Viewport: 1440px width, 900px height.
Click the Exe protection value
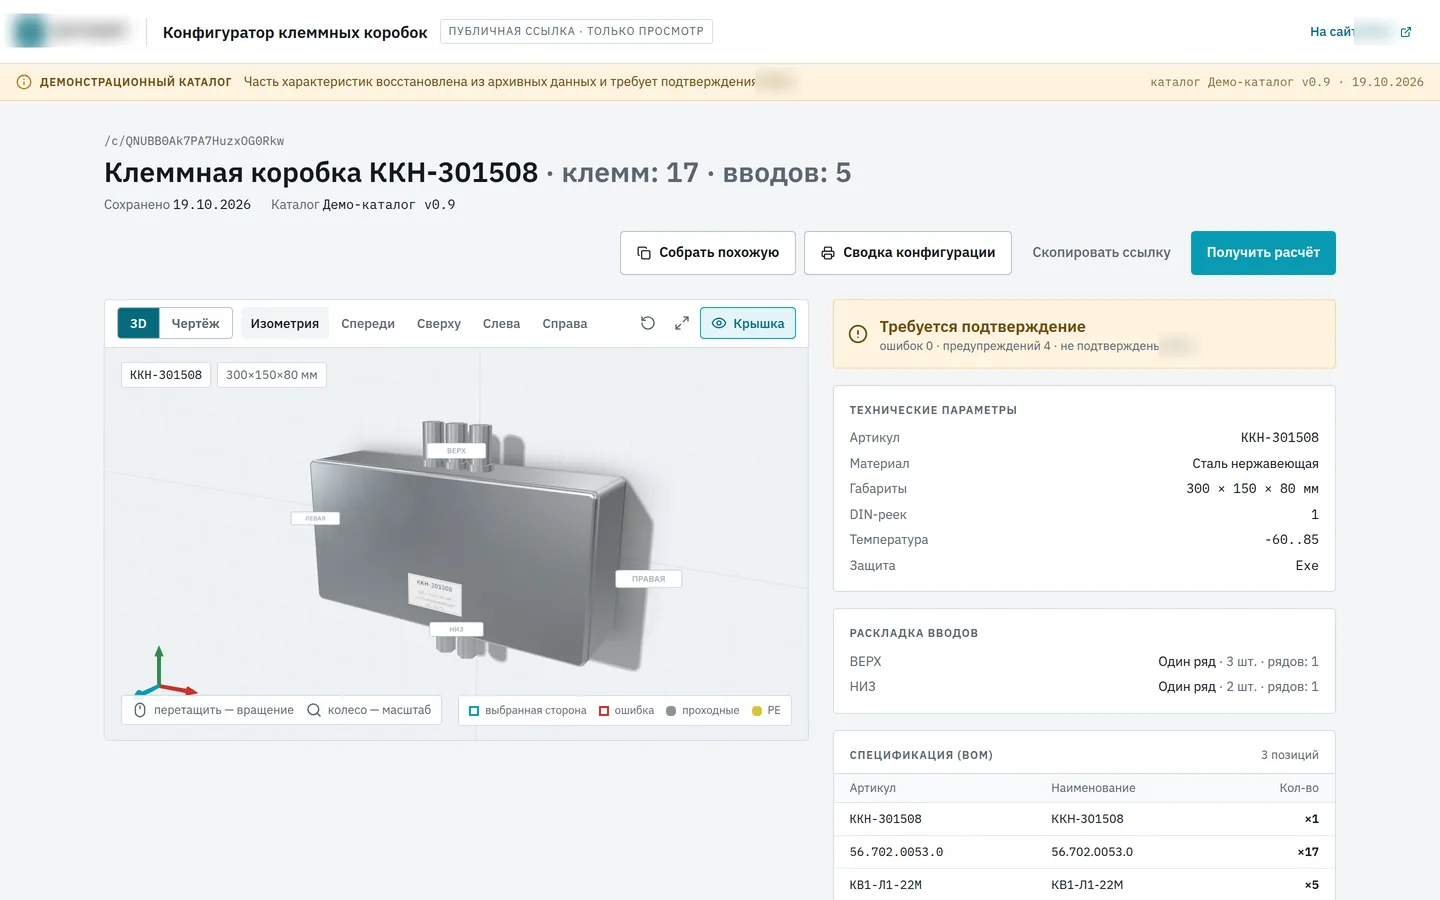click(x=1307, y=566)
